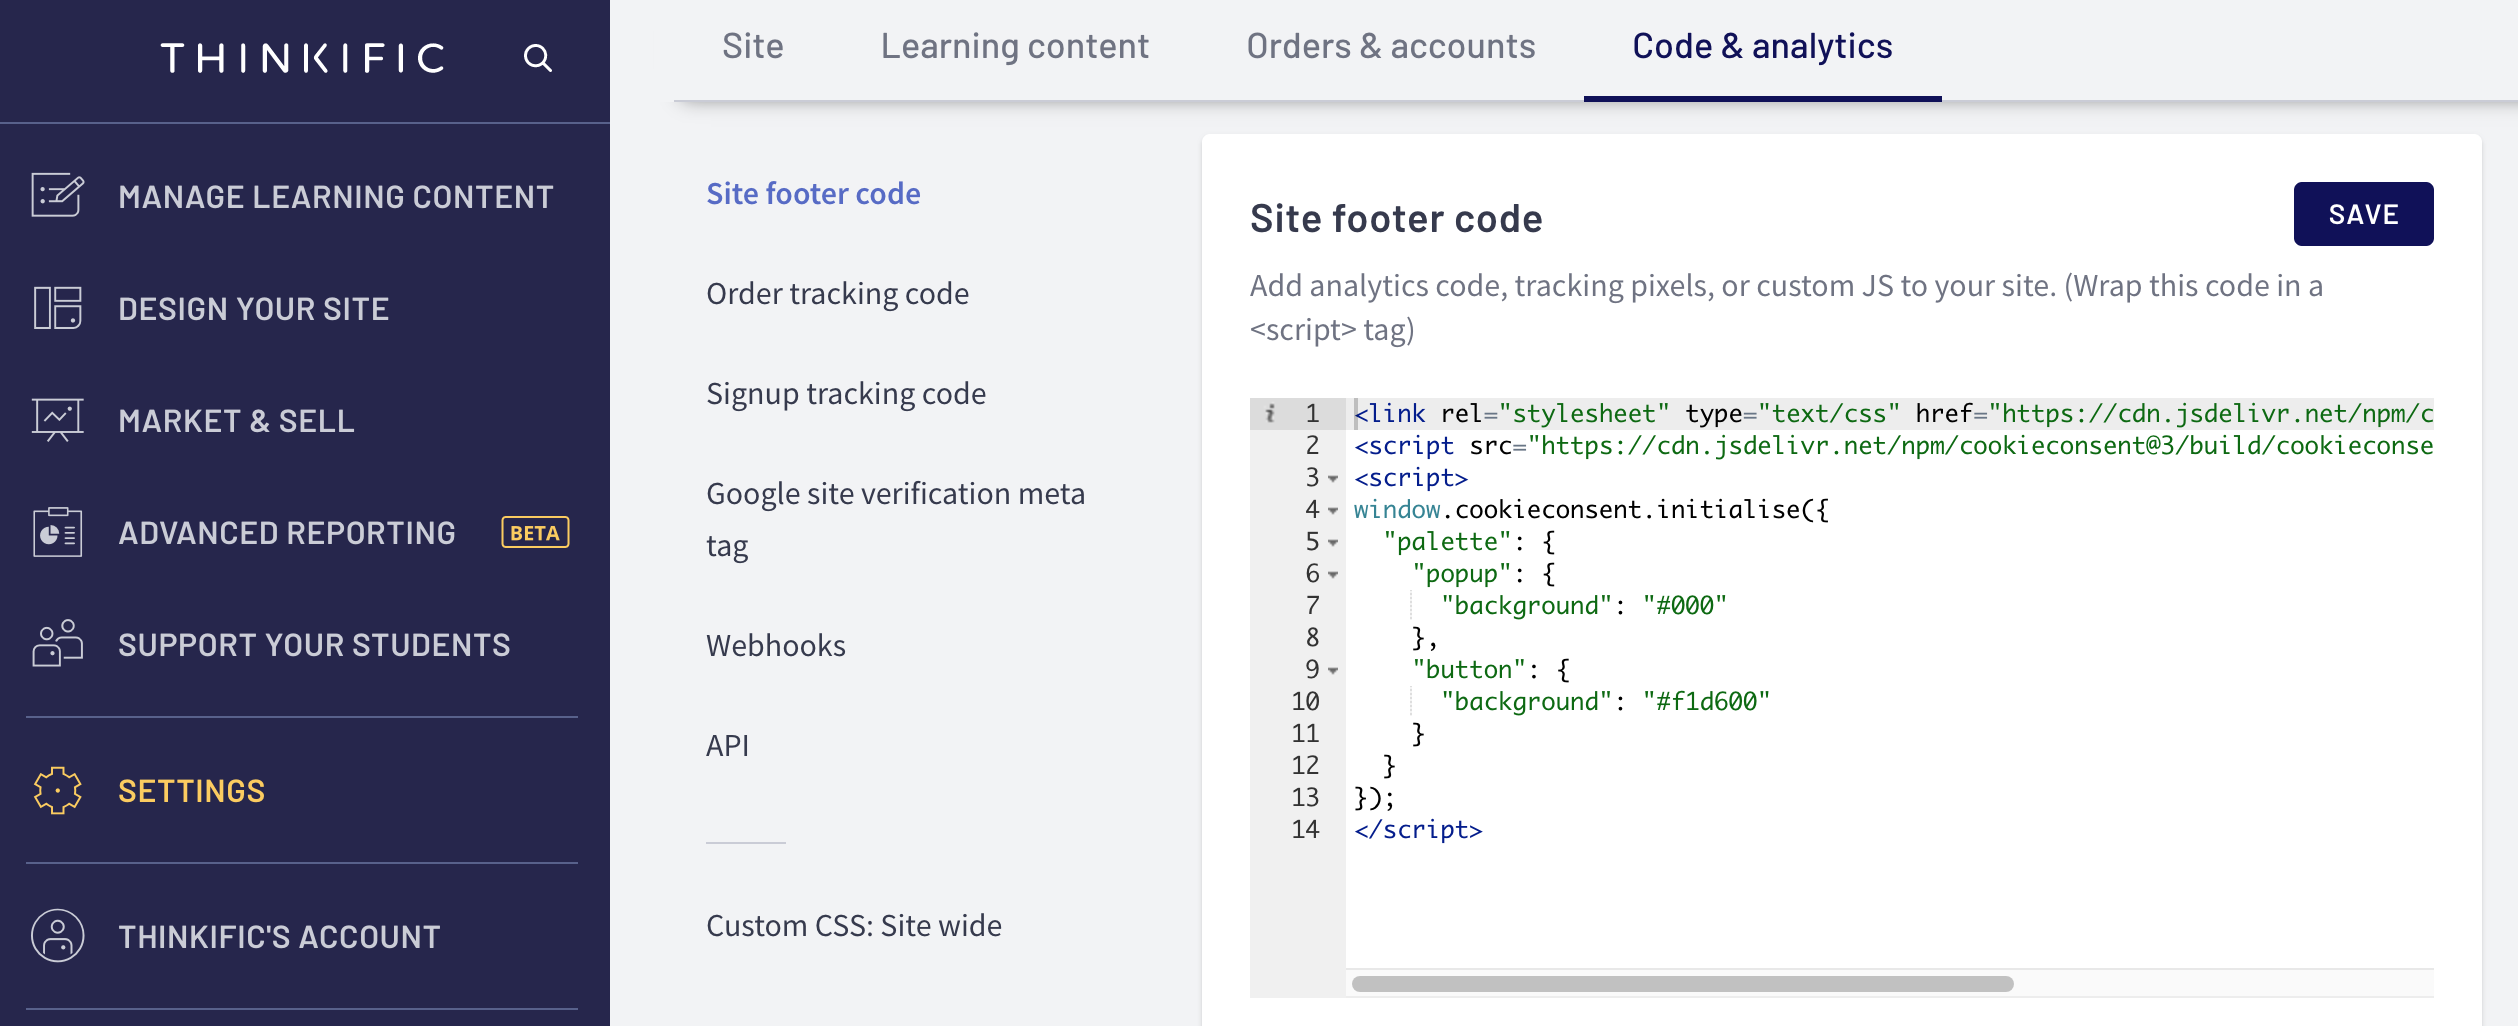This screenshot has width=2518, height=1026.
Task: Switch to the Learning content tab
Action: coord(1014,47)
